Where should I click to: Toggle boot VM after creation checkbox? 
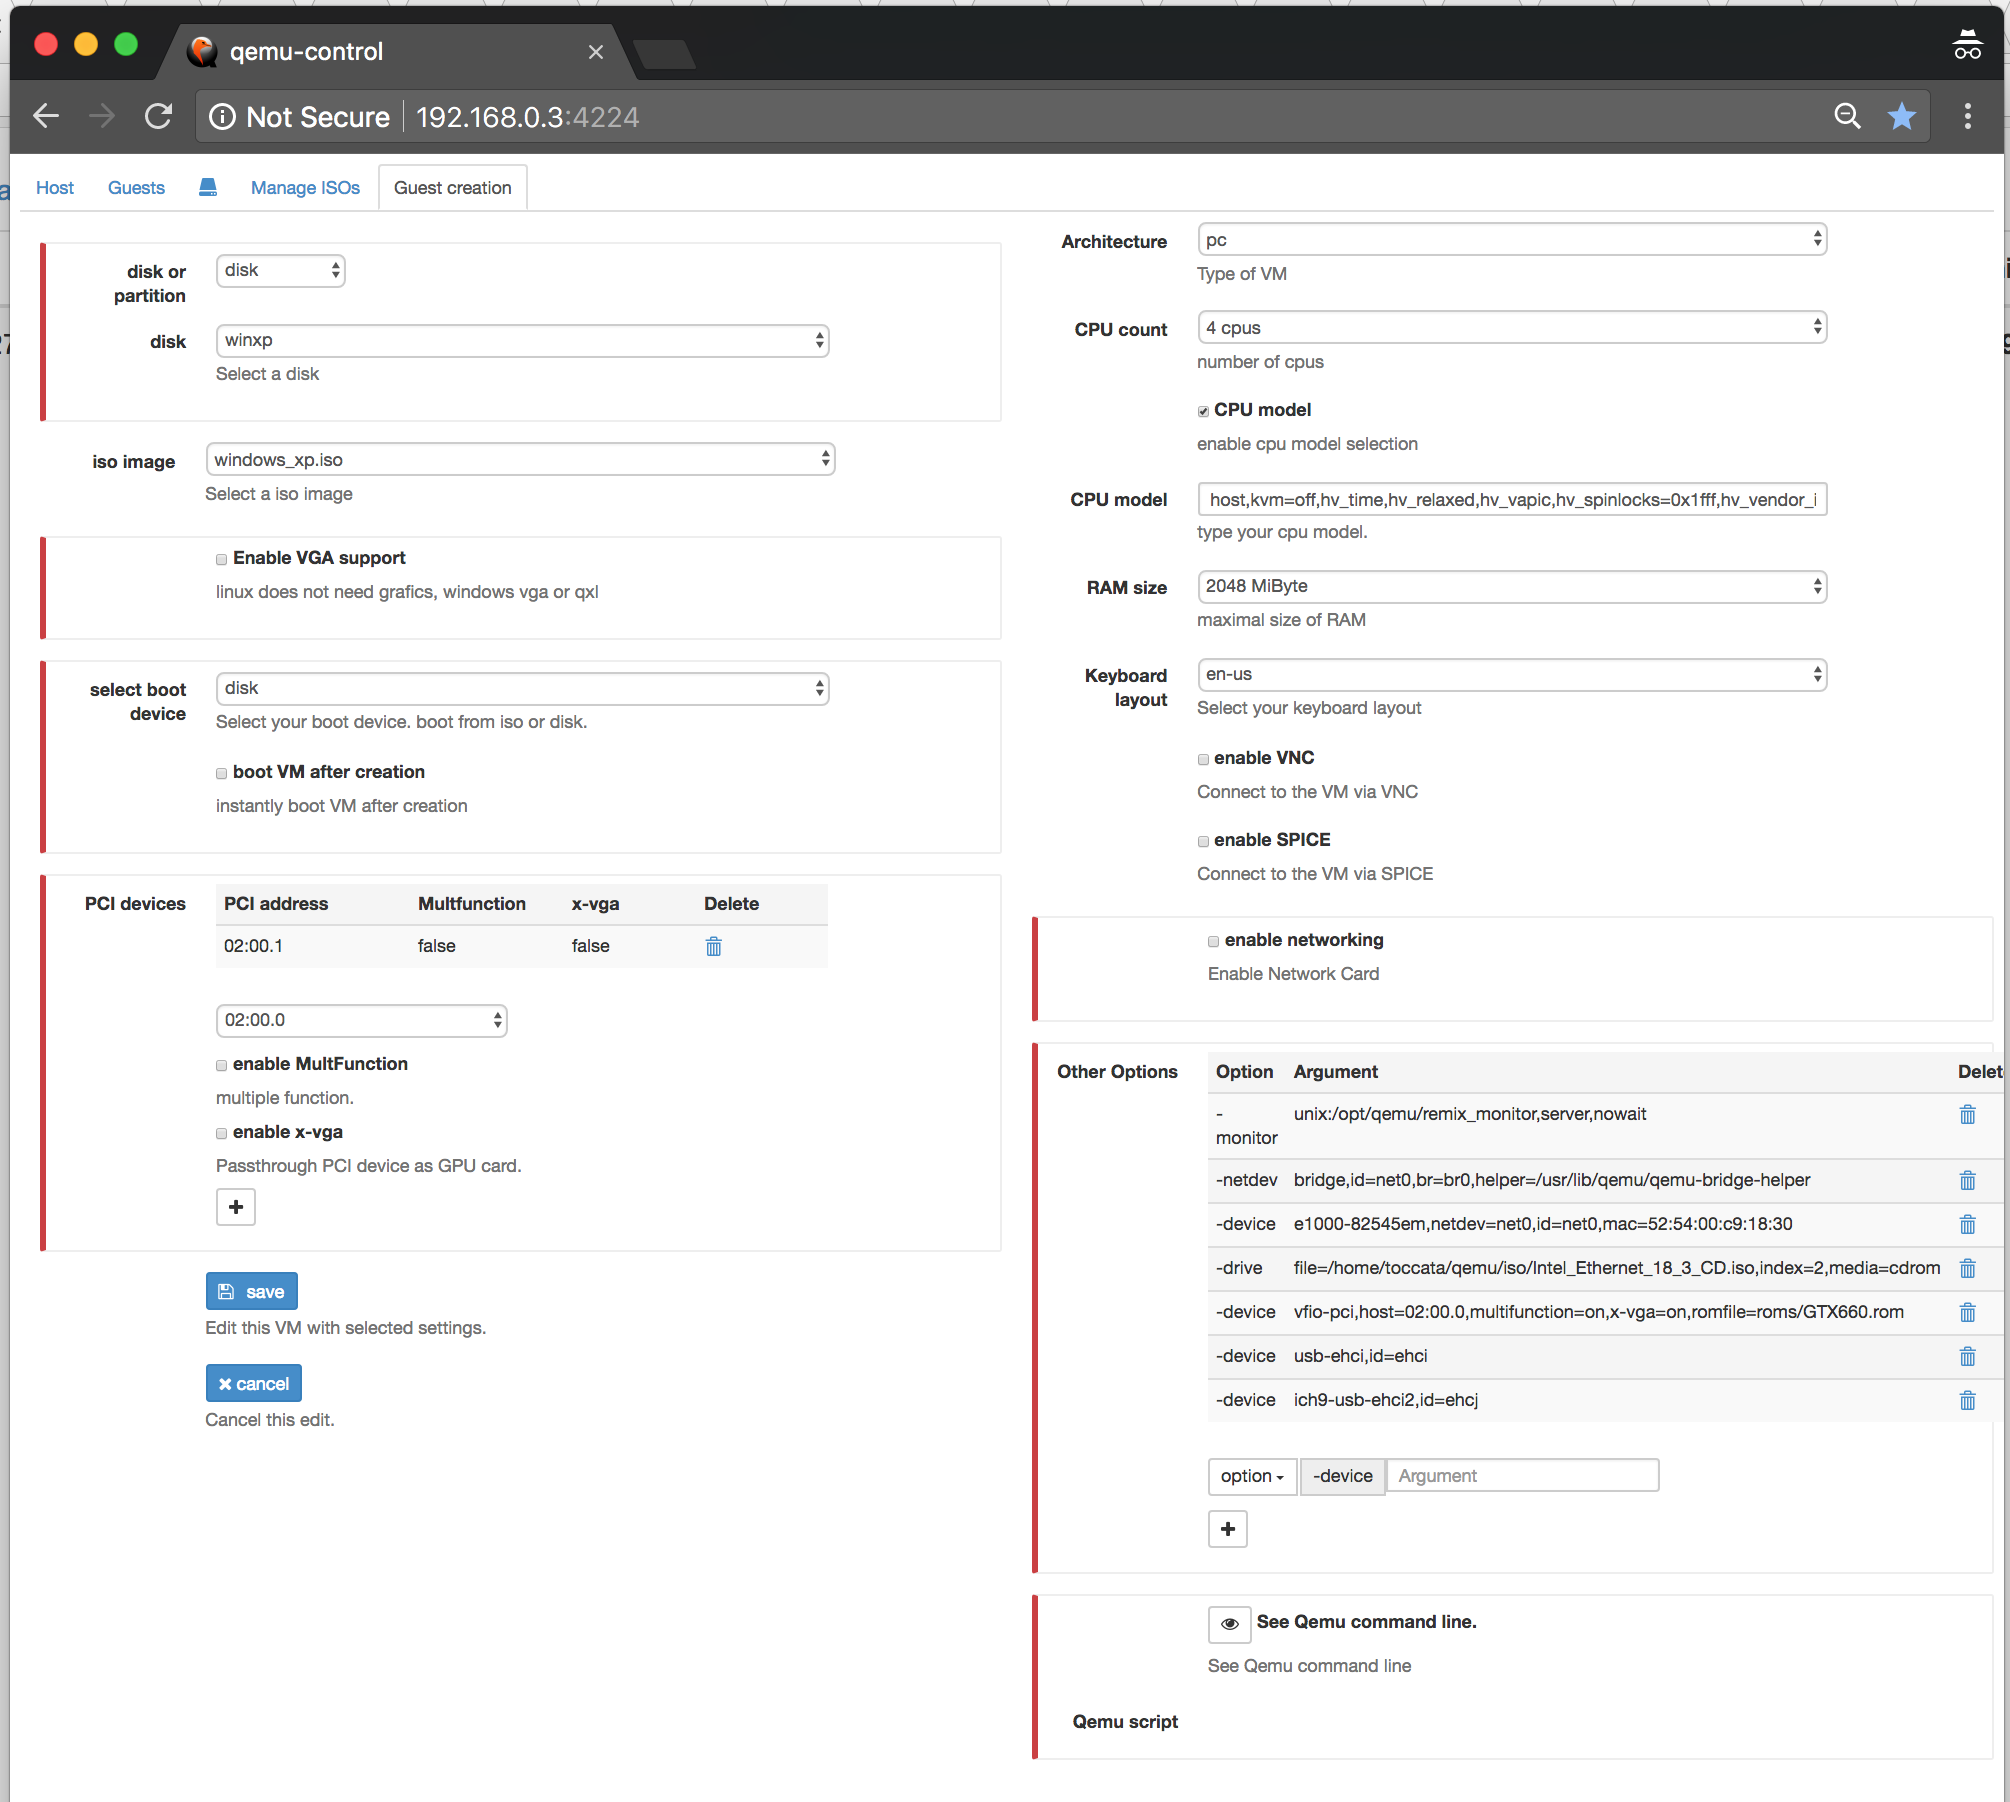[x=219, y=772]
